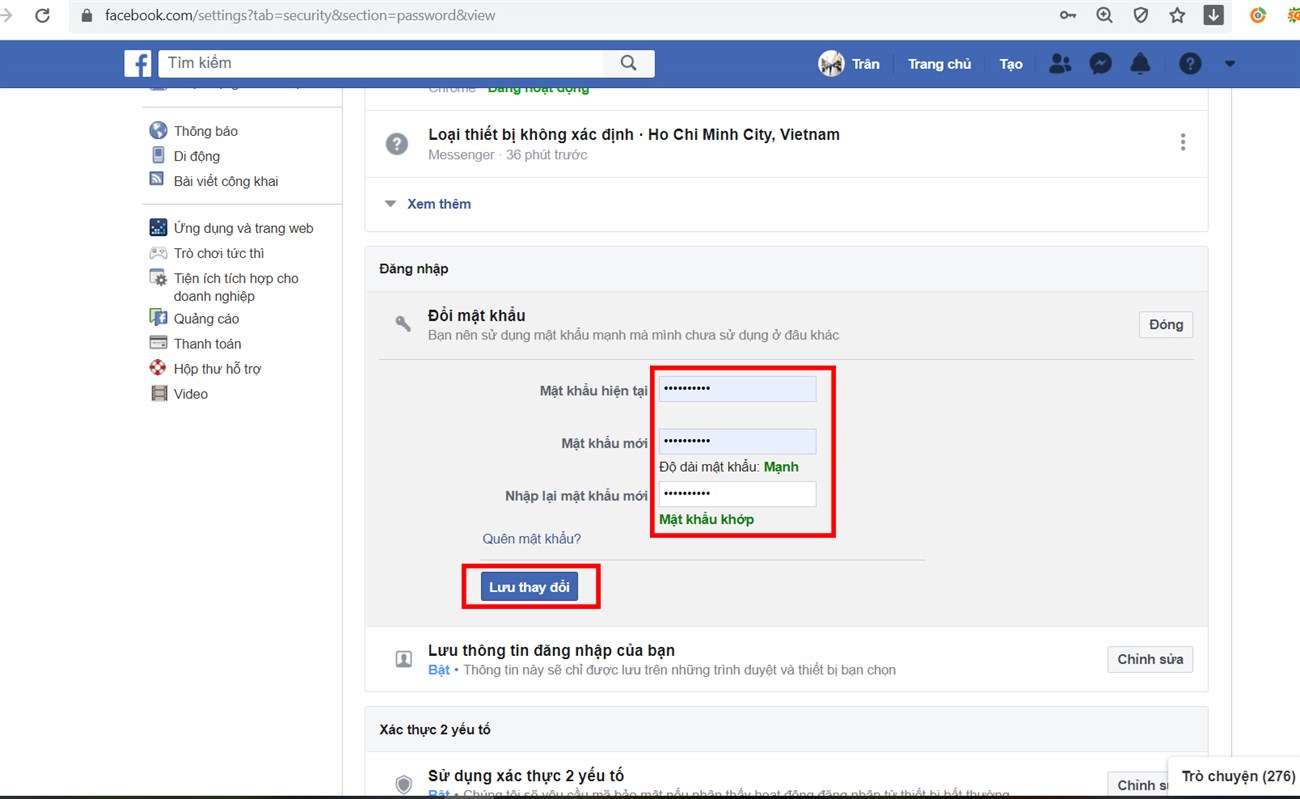The height and width of the screenshot is (799, 1300).
Task: Click the Trần profile name link
Action: pyautogui.click(x=865, y=64)
